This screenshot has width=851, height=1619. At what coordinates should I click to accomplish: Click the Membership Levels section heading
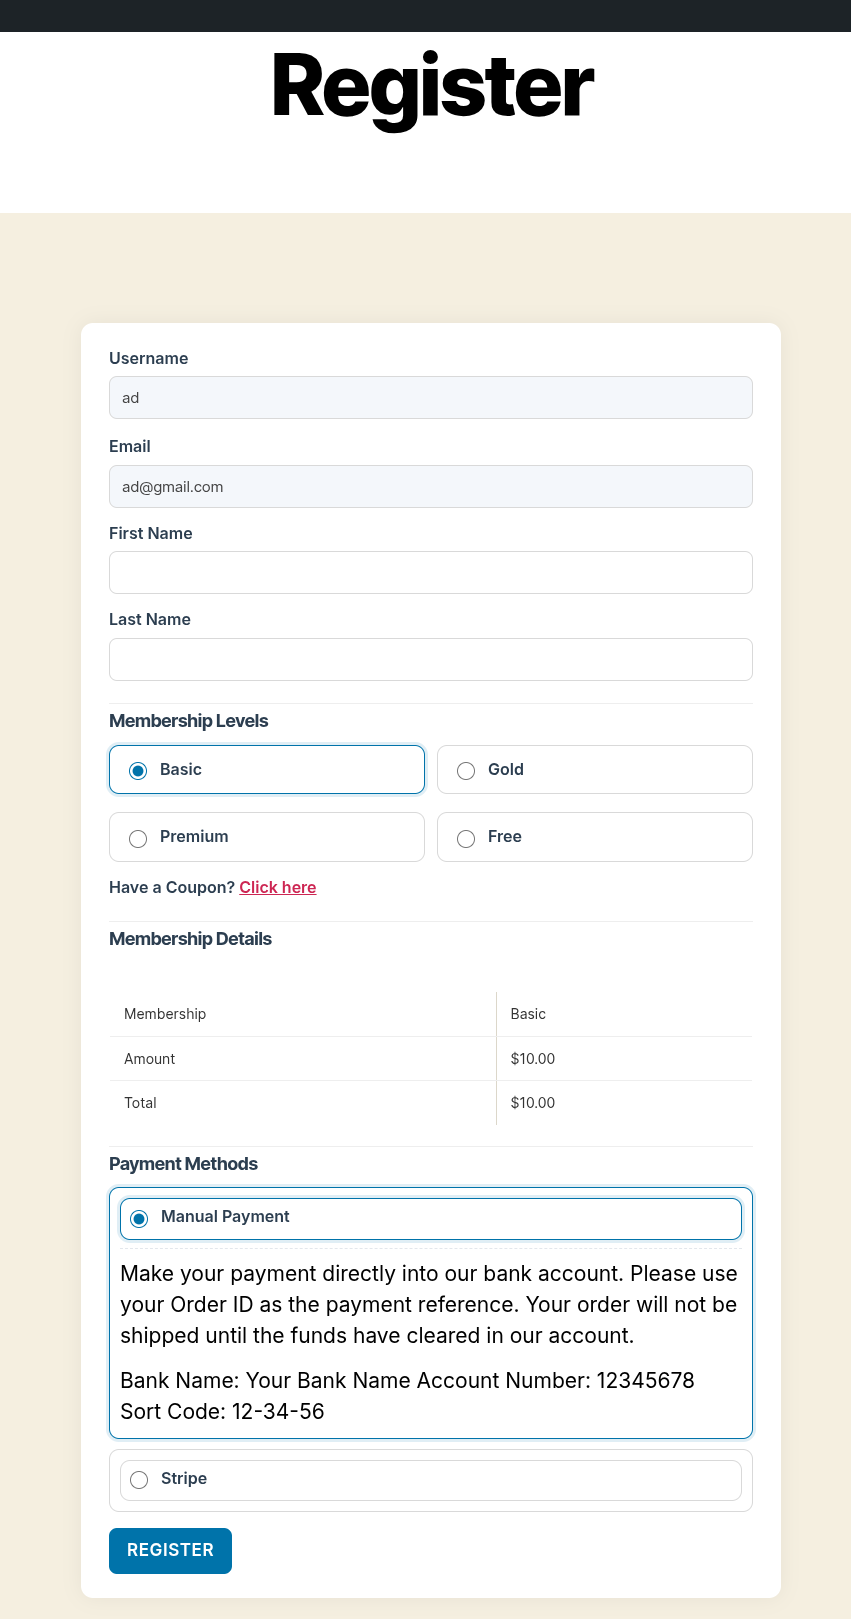189,721
